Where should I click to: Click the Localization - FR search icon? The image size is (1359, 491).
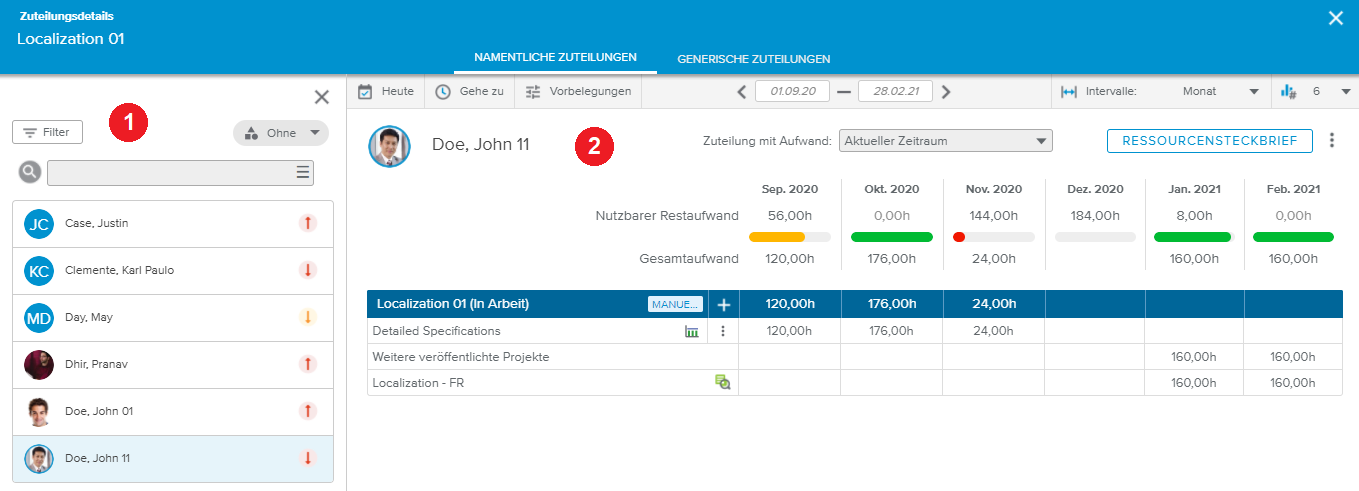click(x=722, y=382)
